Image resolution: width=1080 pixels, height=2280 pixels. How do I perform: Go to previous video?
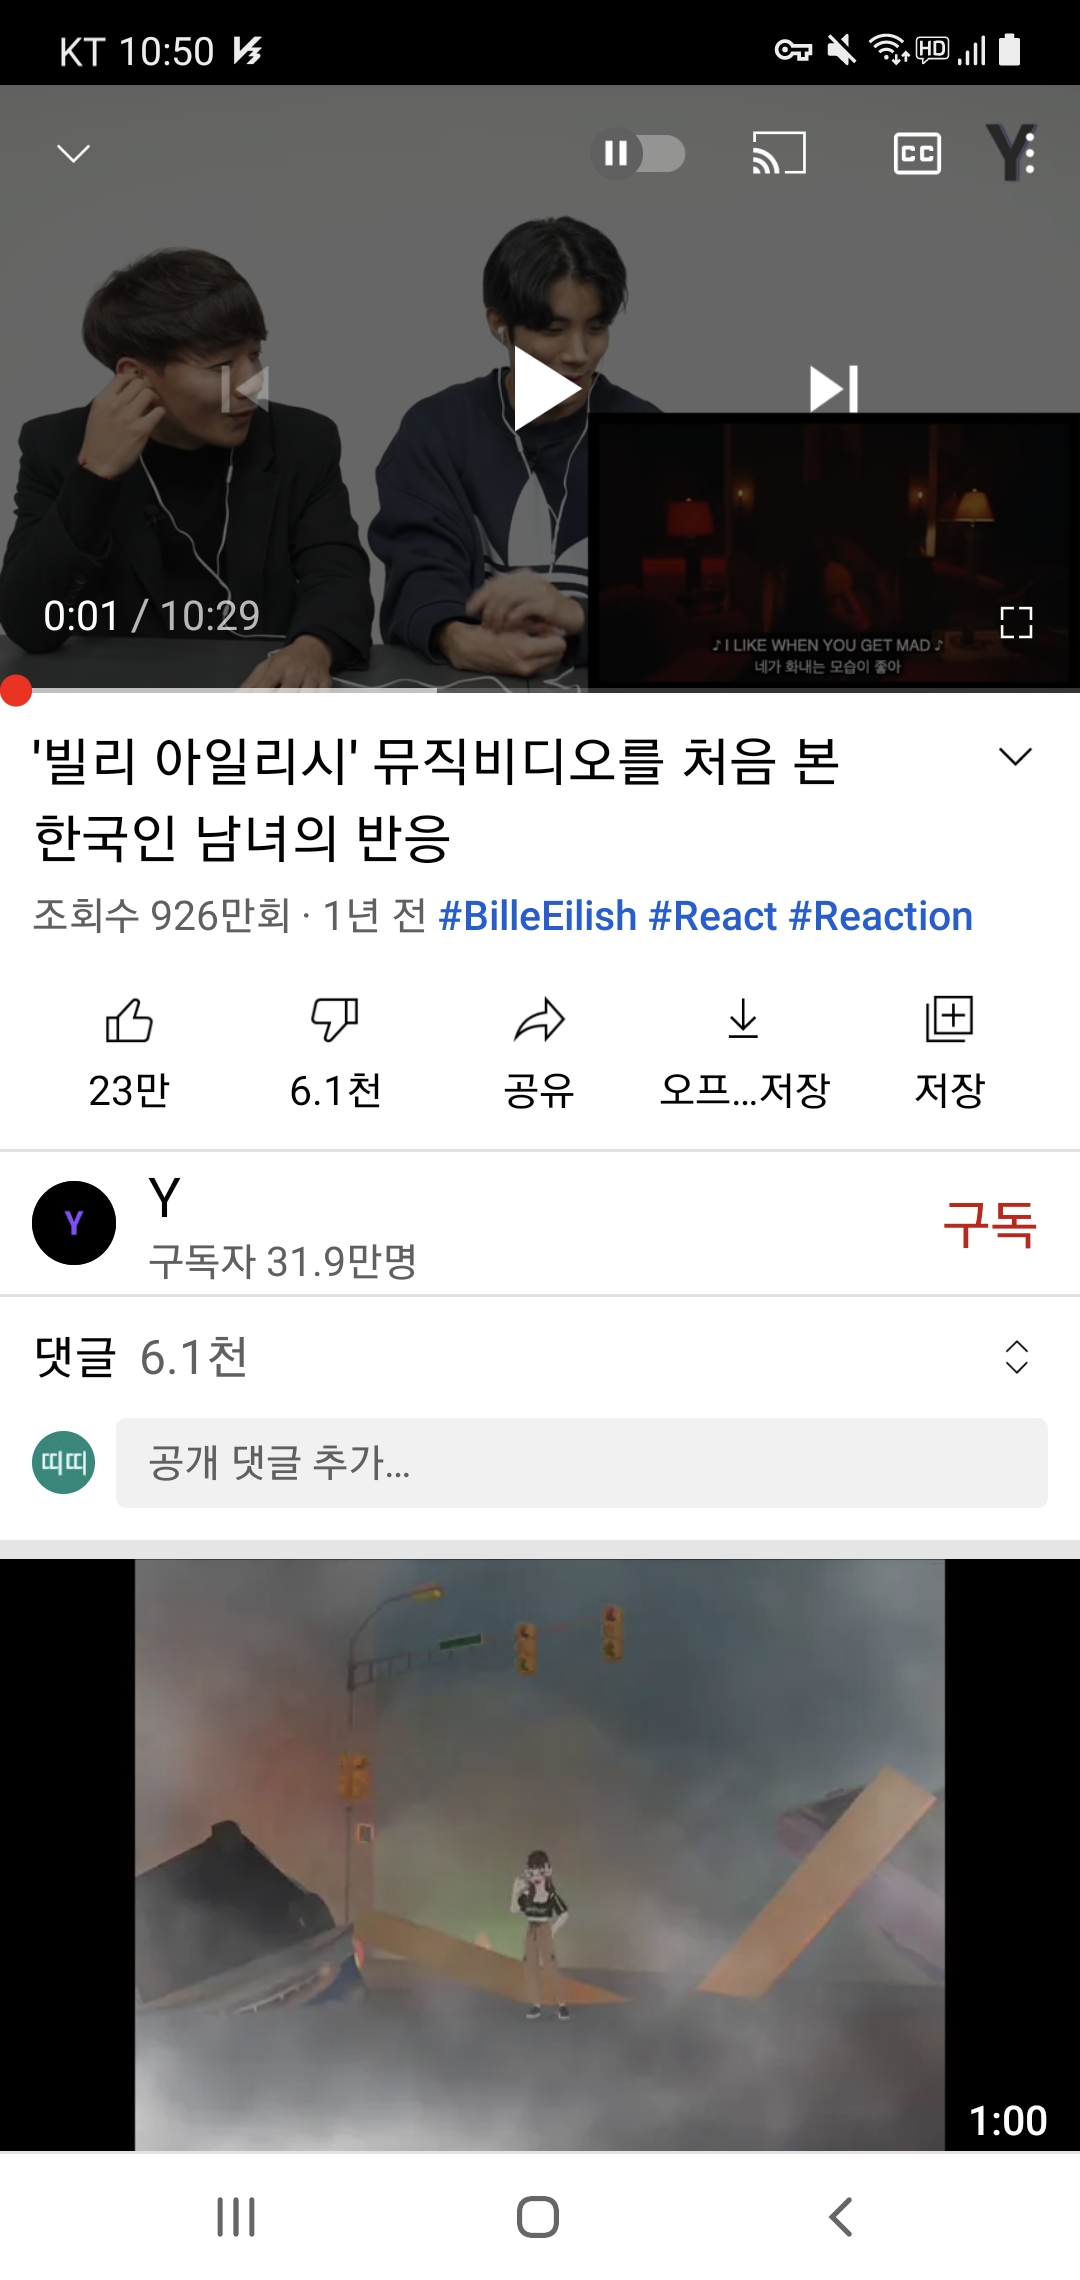pyautogui.click(x=245, y=389)
